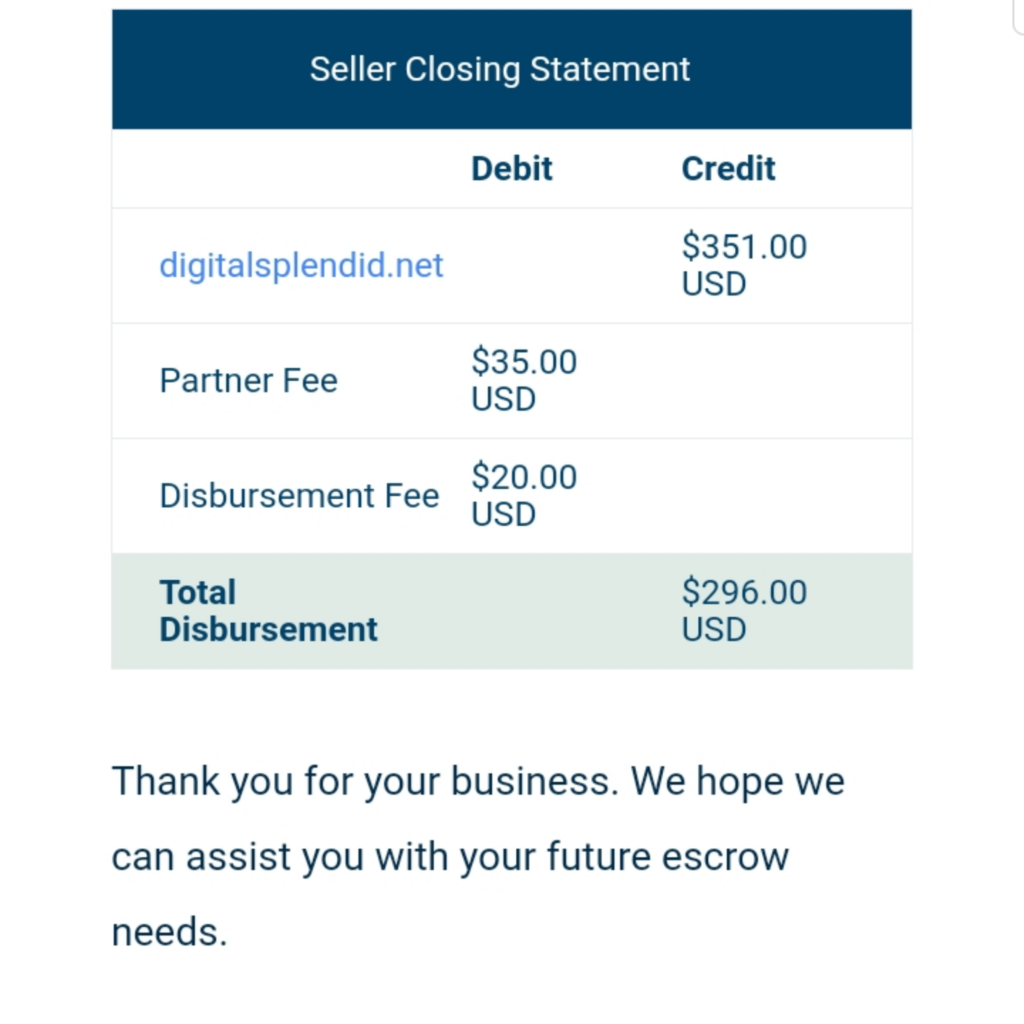Viewport: 1024px width, 1024px height.
Task: Click the $351.00 USD credit amount
Action: pyautogui.click(x=744, y=265)
